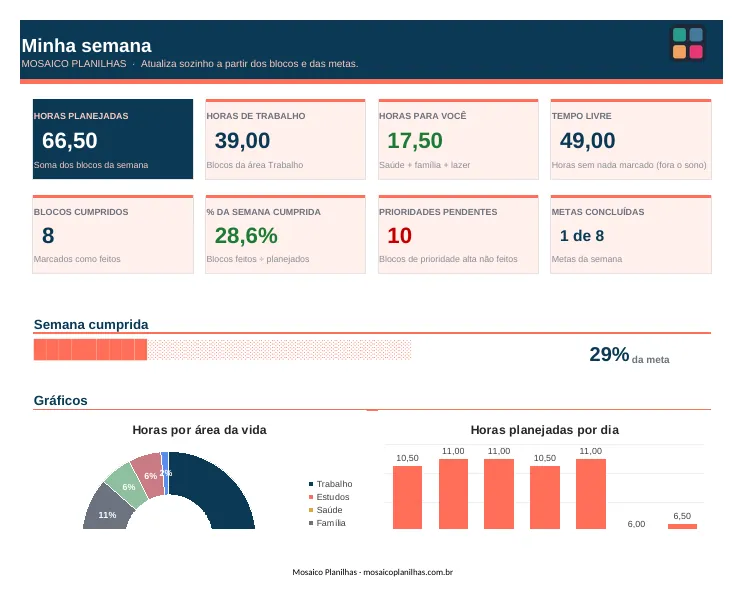Click 'Metas da semana' caption
Viewport: 743px width, 597px height.
[587, 259]
